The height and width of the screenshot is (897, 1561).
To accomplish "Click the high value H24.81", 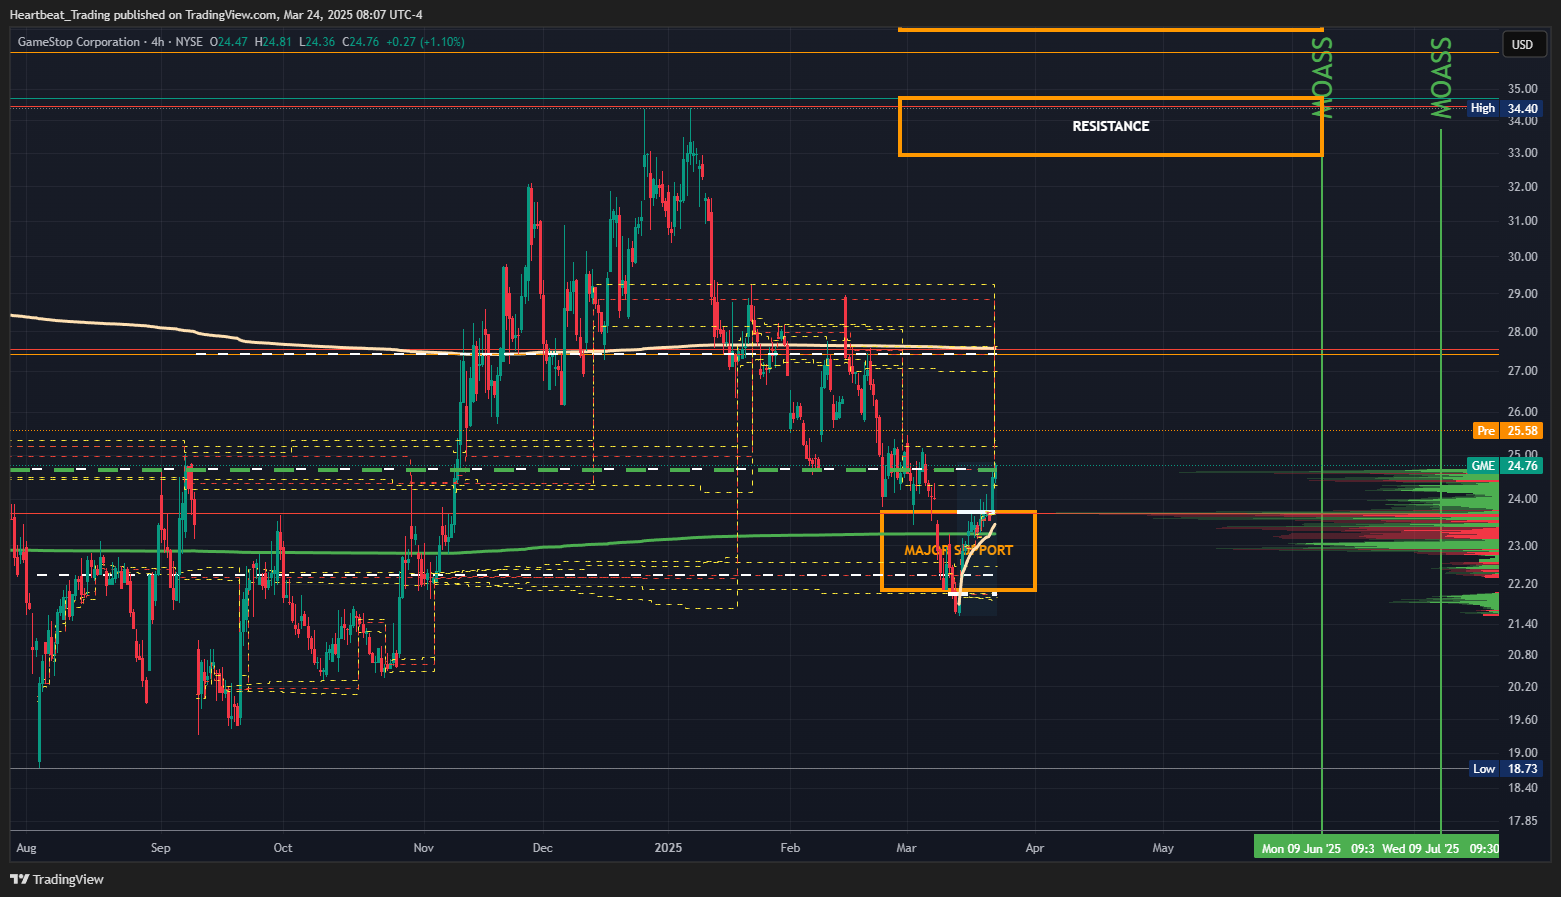I will pos(273,42).
